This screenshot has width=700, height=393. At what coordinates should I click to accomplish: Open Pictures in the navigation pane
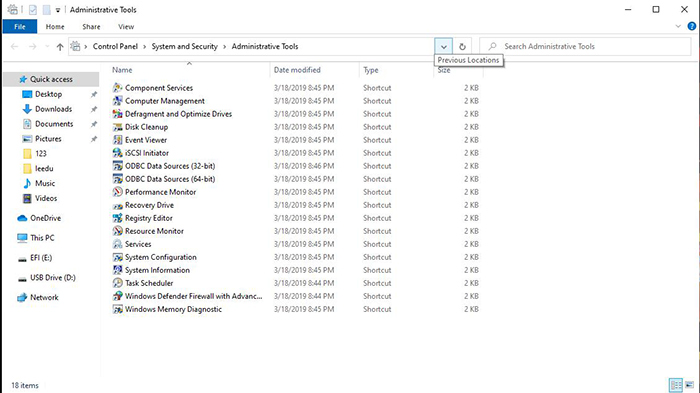48,139
